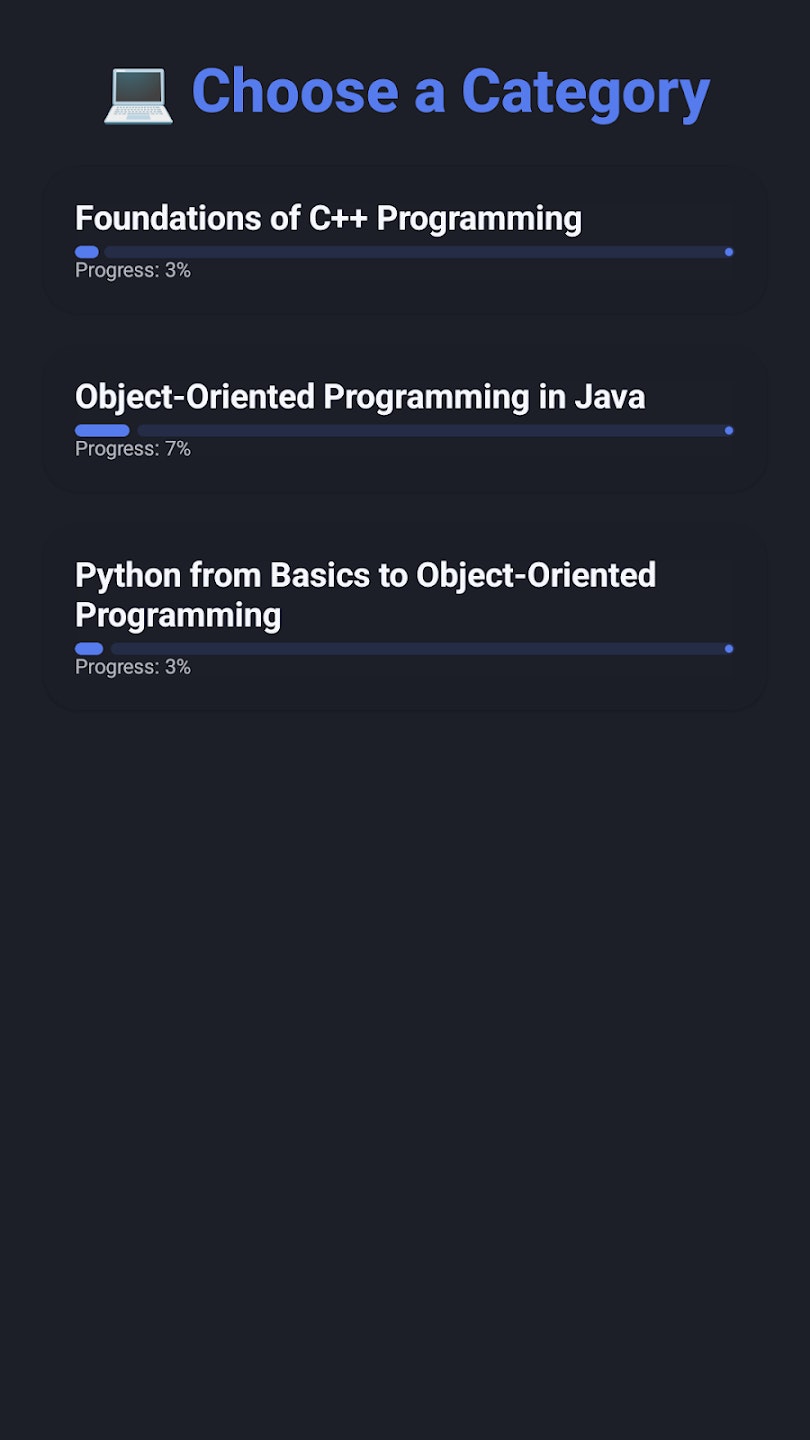The image size is (810, 1440).
Task: Click the filled portion of the Python progress bar
Action: coord(88,649)
